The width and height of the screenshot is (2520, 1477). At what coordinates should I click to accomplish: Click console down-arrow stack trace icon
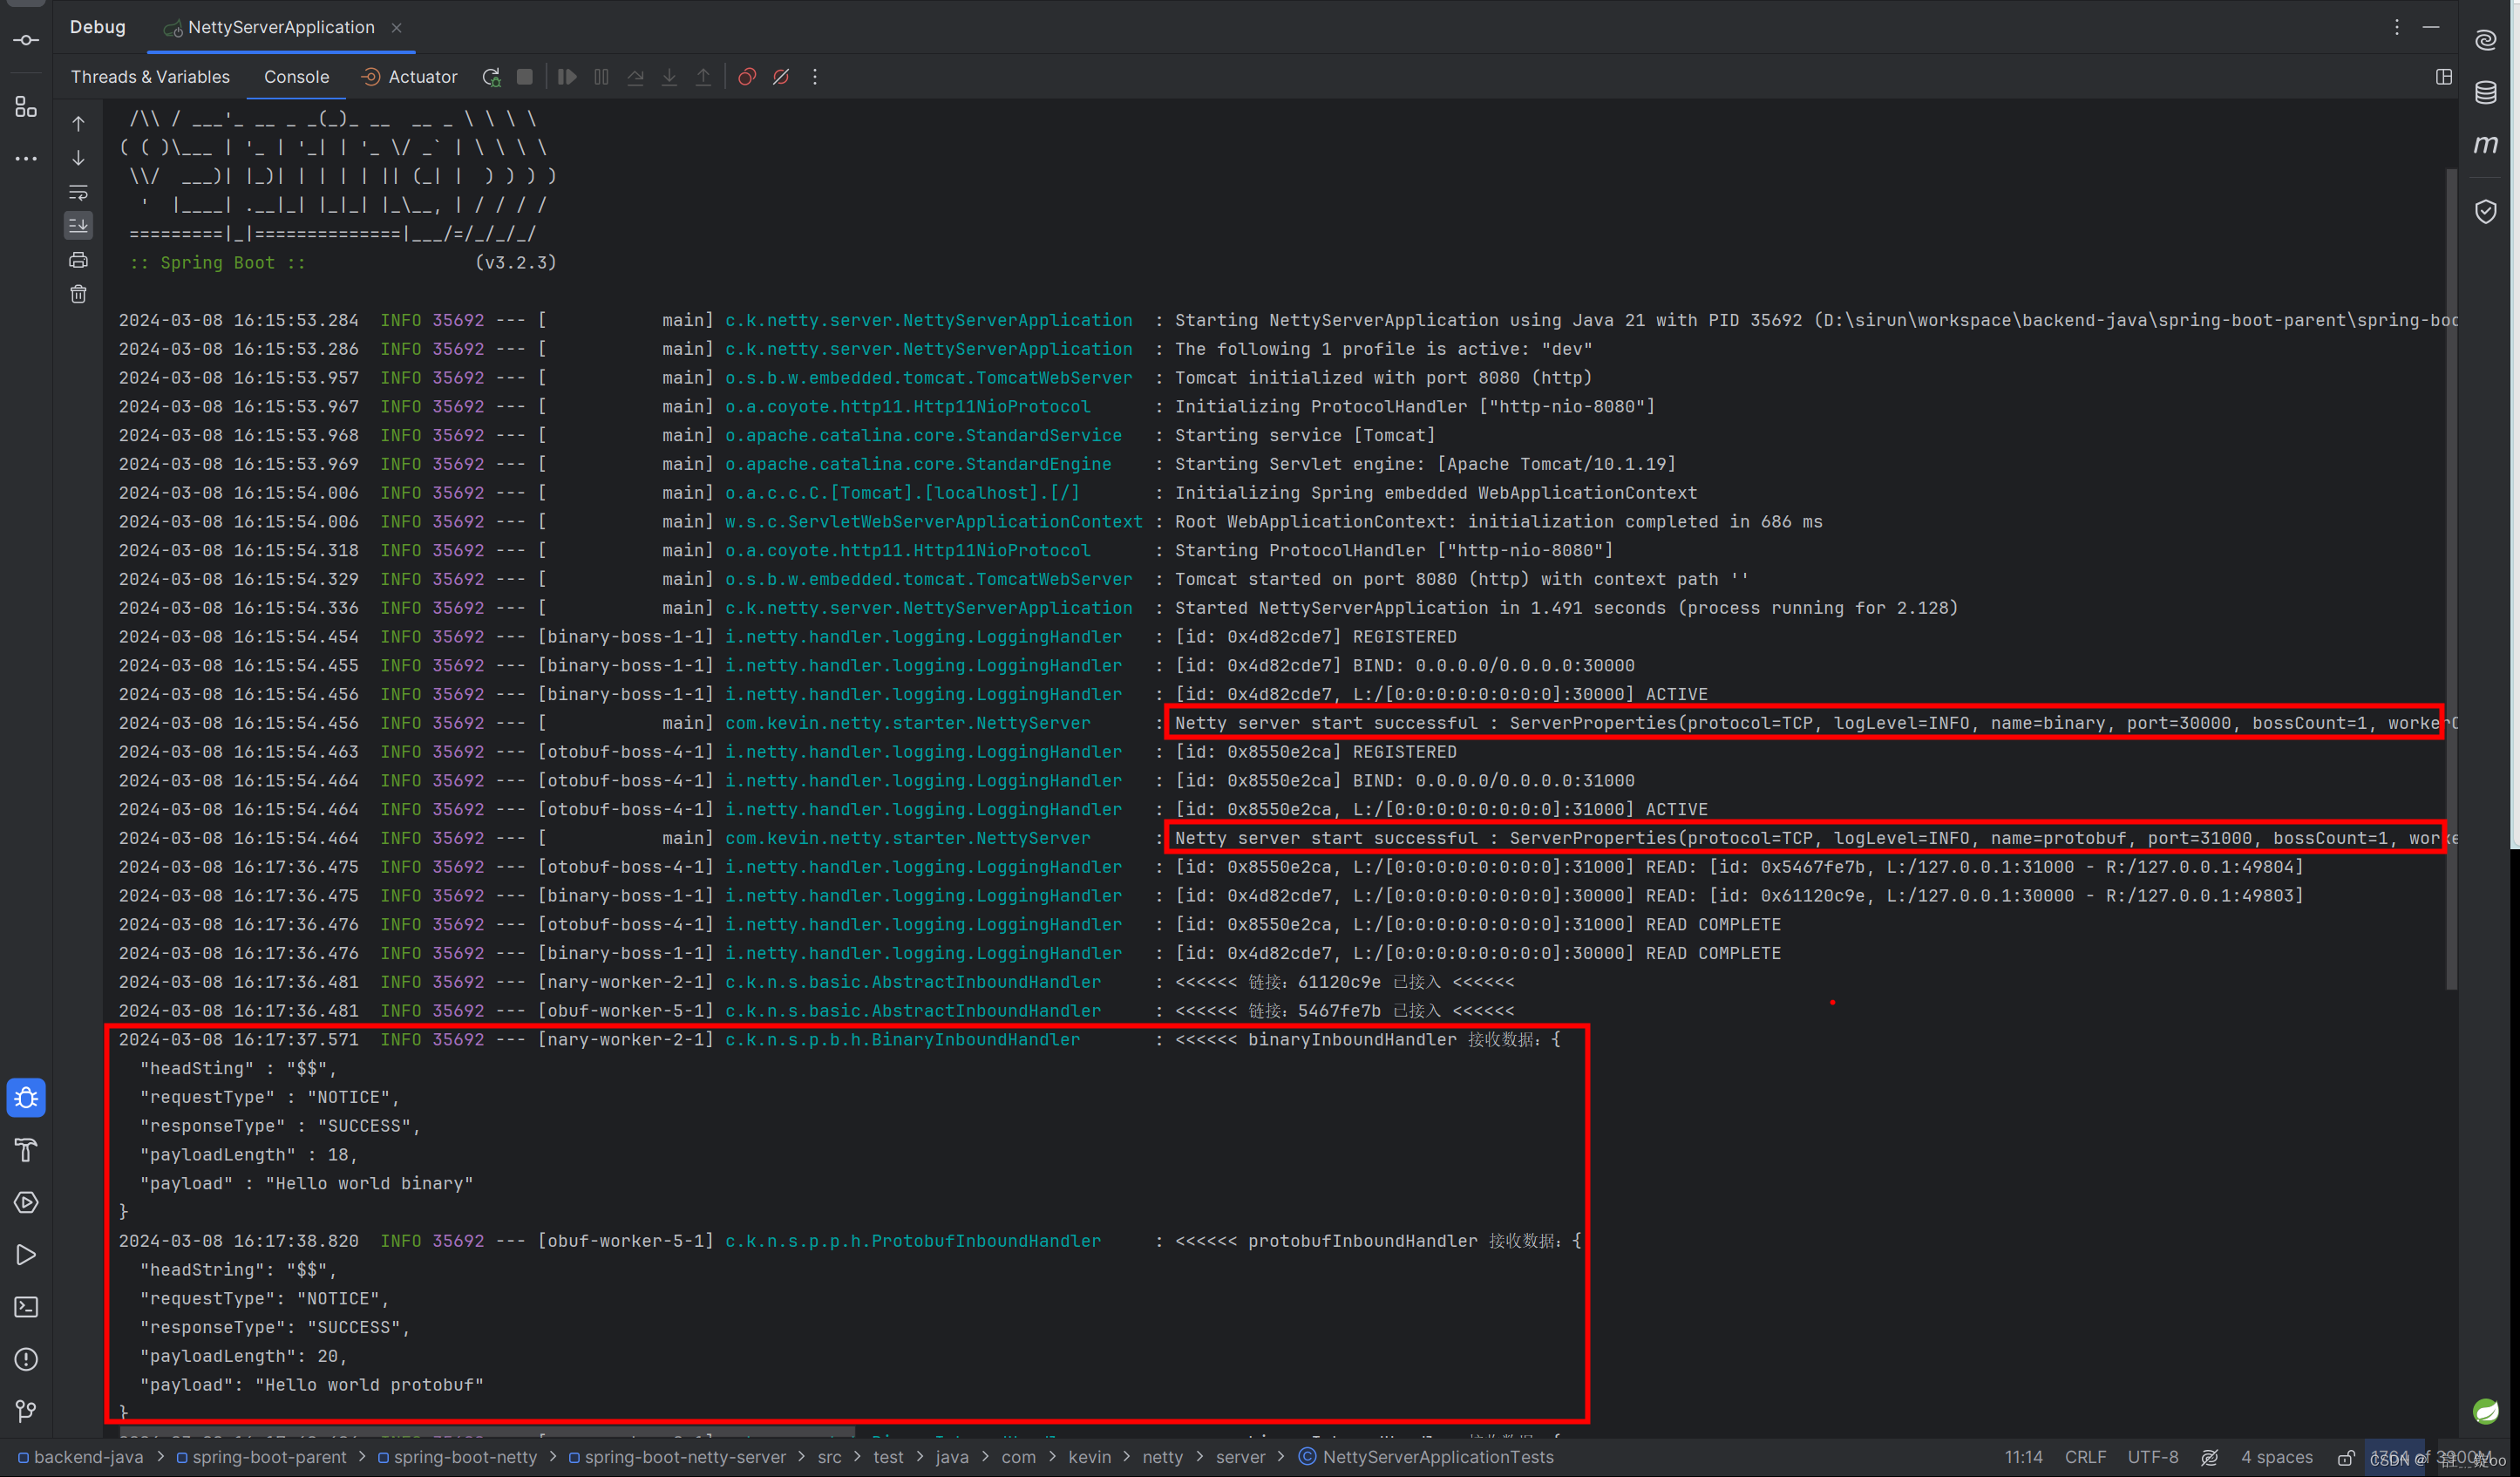tap(78, 158)
